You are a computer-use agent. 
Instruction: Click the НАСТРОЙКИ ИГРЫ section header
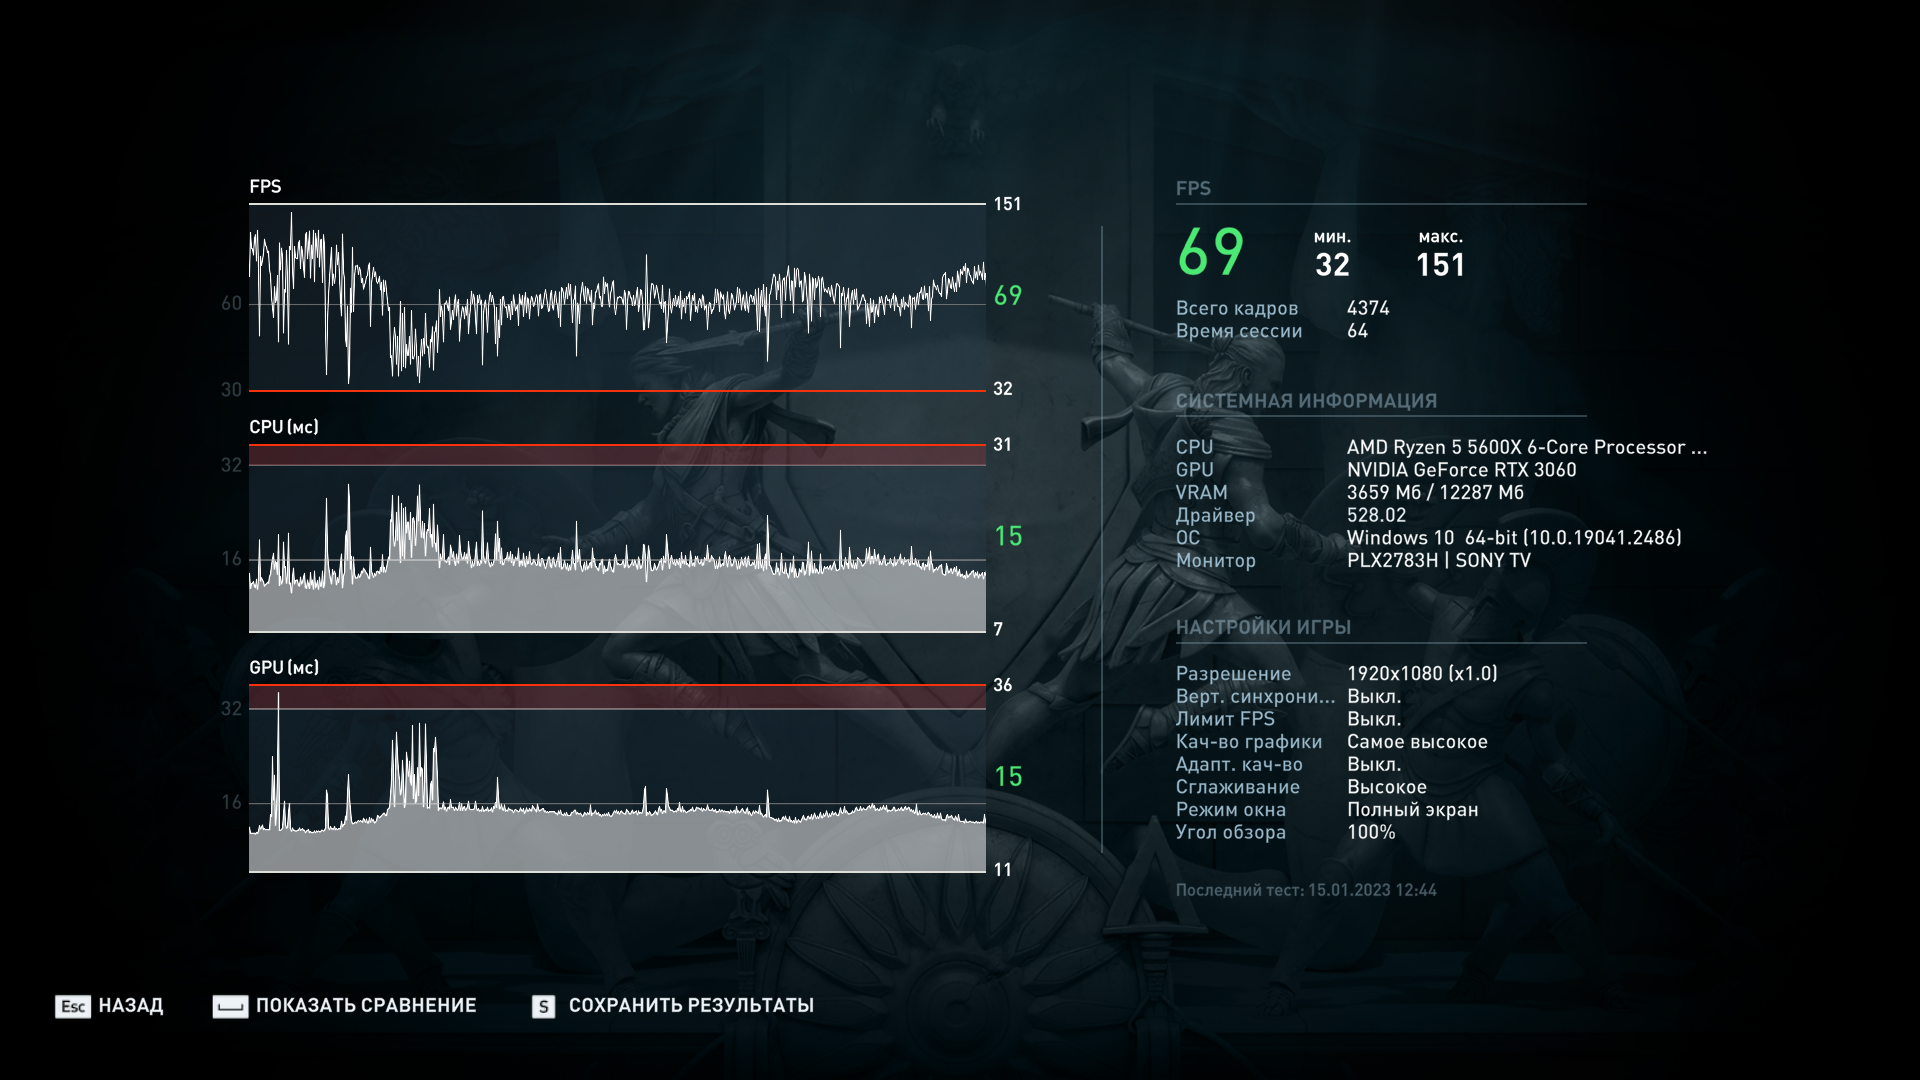(x=1263, y=627)
